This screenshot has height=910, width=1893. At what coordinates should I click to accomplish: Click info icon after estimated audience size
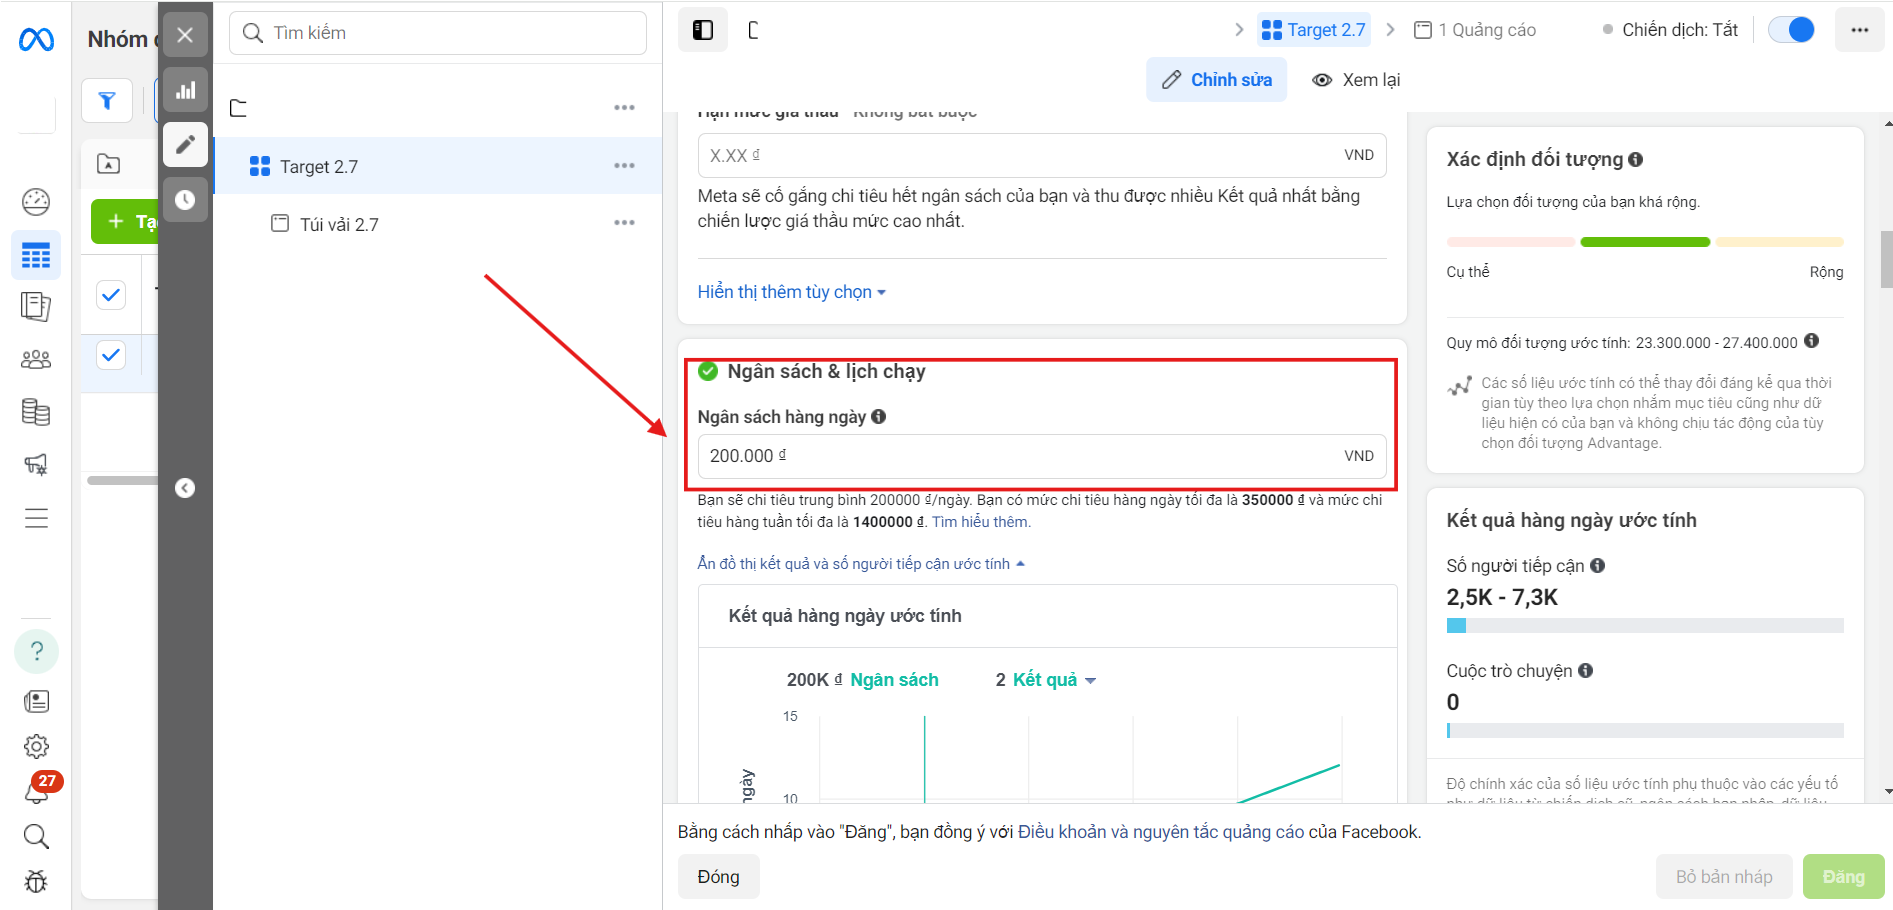point(1811,341)
